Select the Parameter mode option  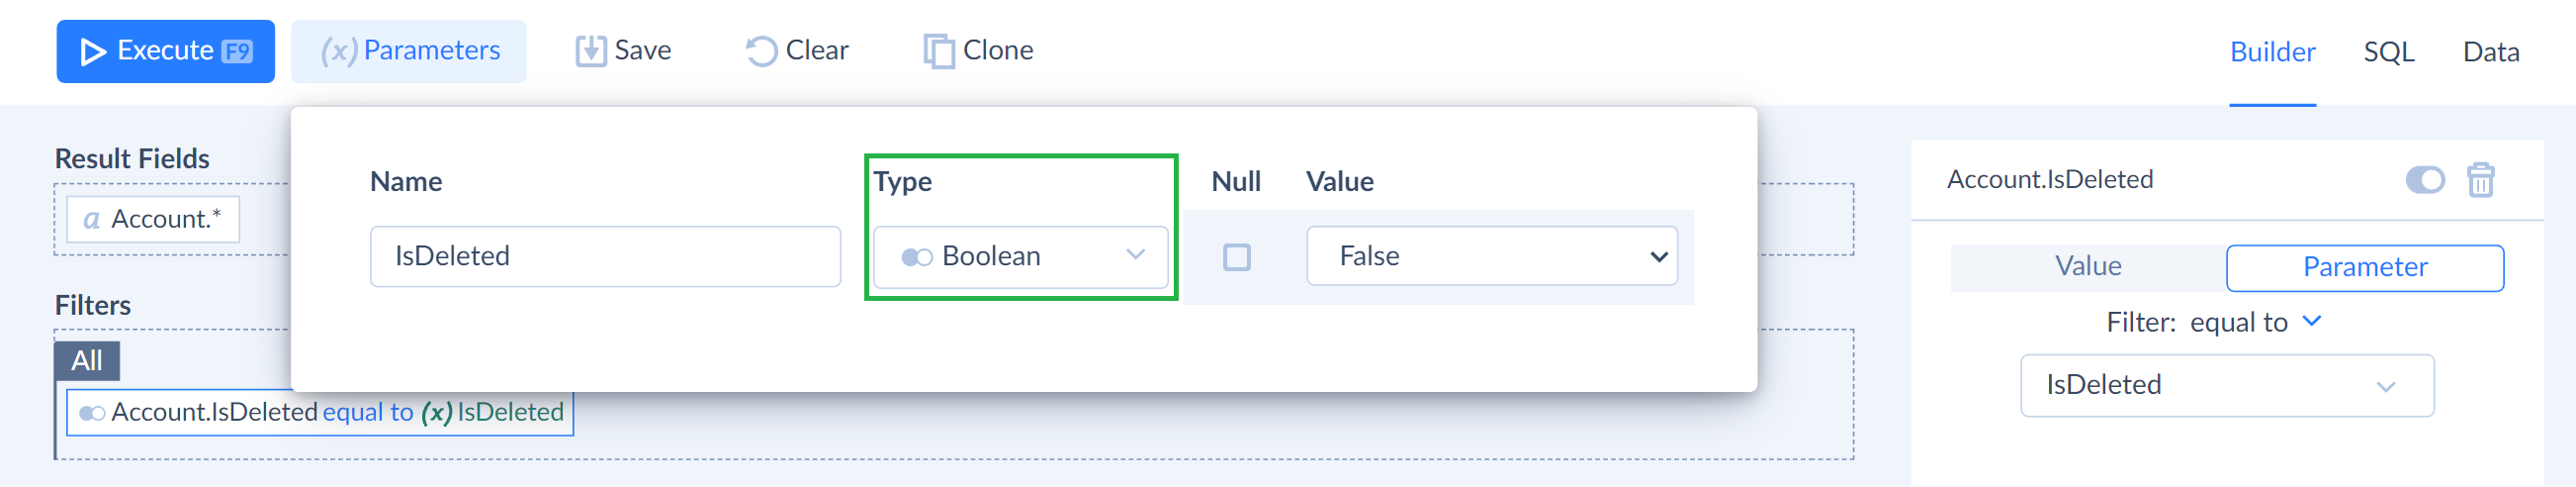coord(2365,267)
